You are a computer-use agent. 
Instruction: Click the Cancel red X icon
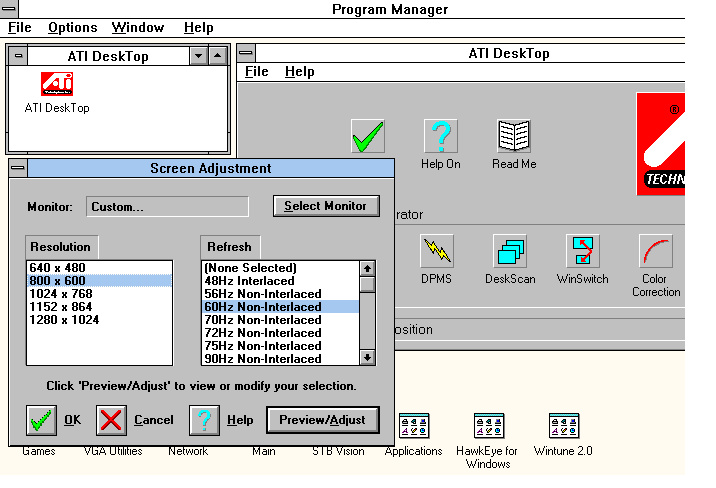pos(111,420)
